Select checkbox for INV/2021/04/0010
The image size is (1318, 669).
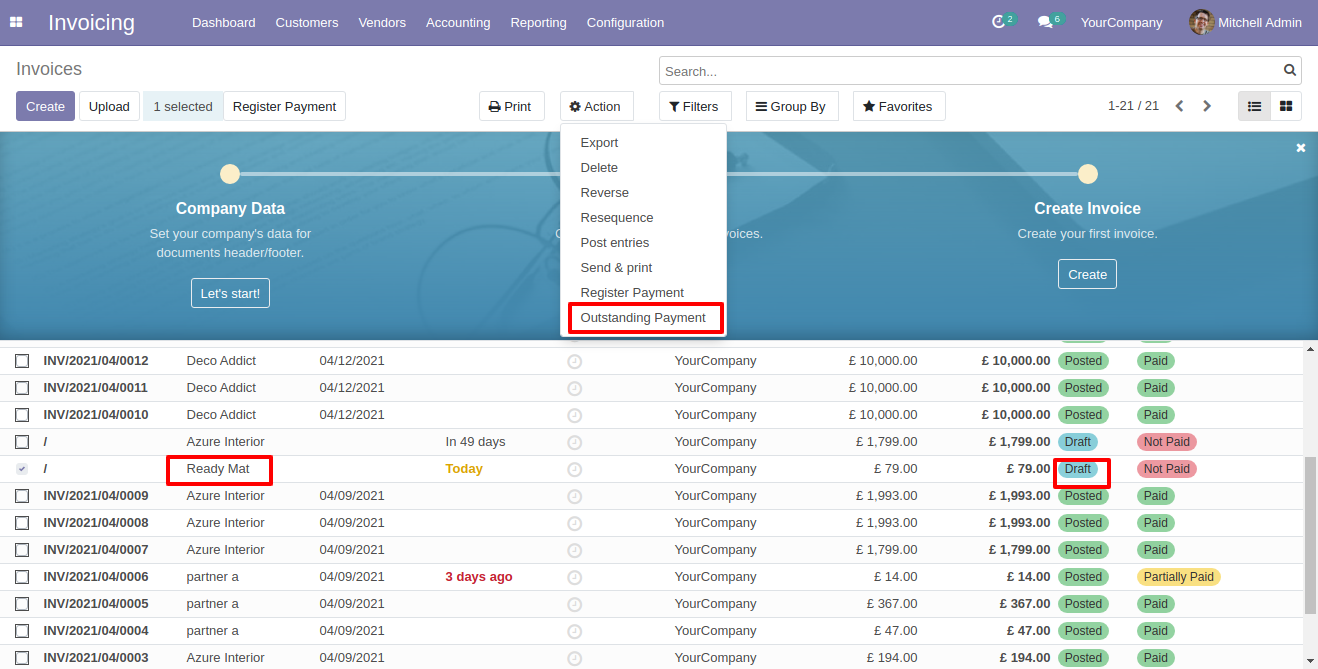[x=22, y=415]
